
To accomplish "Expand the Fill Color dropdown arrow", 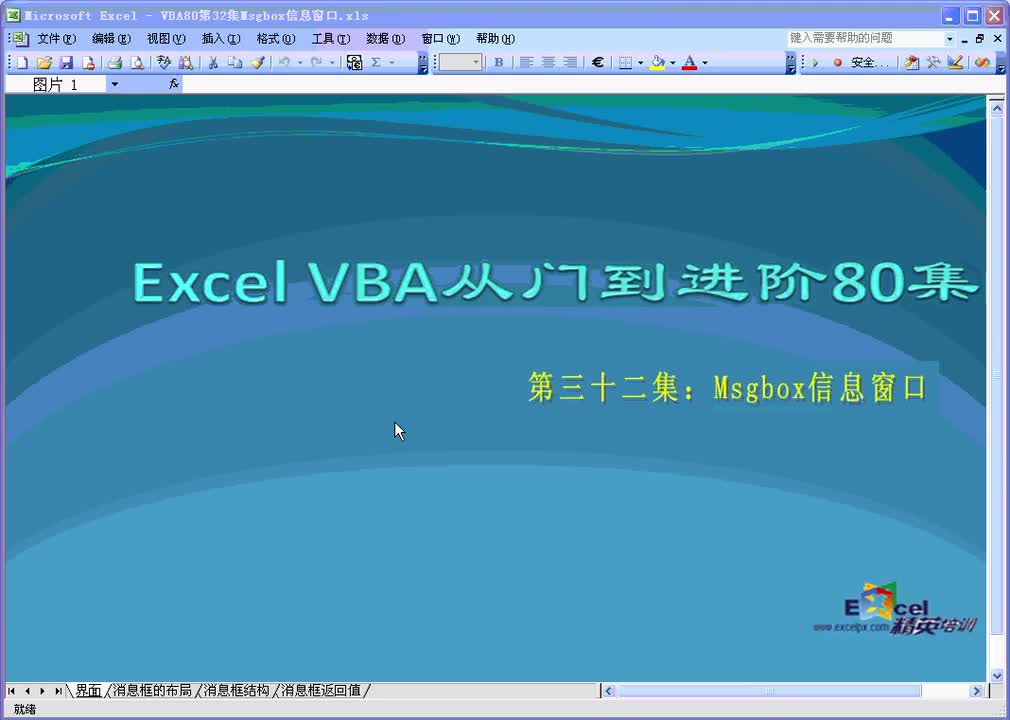I will coord(672,62).
